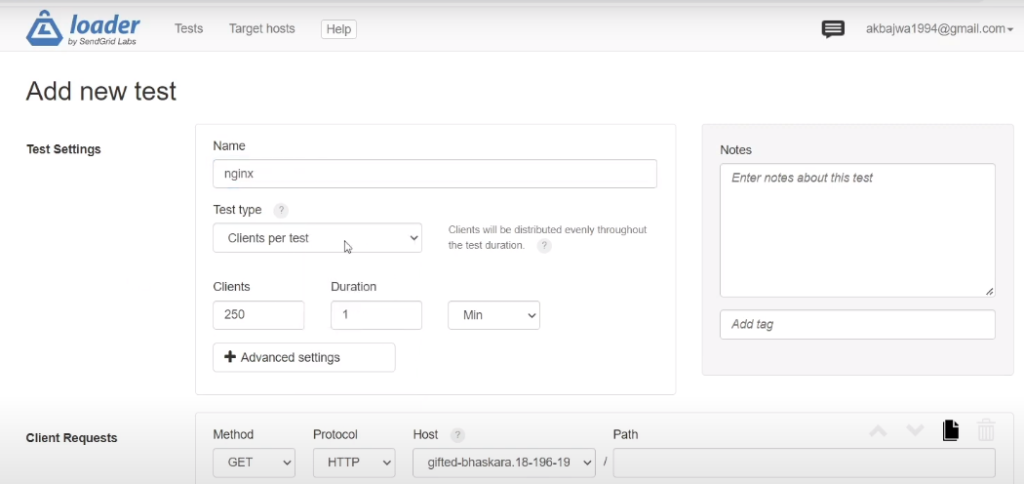Click the Help button
Image resolution: width=1024 pixels, height=484 pixels.
pos(339,29)
